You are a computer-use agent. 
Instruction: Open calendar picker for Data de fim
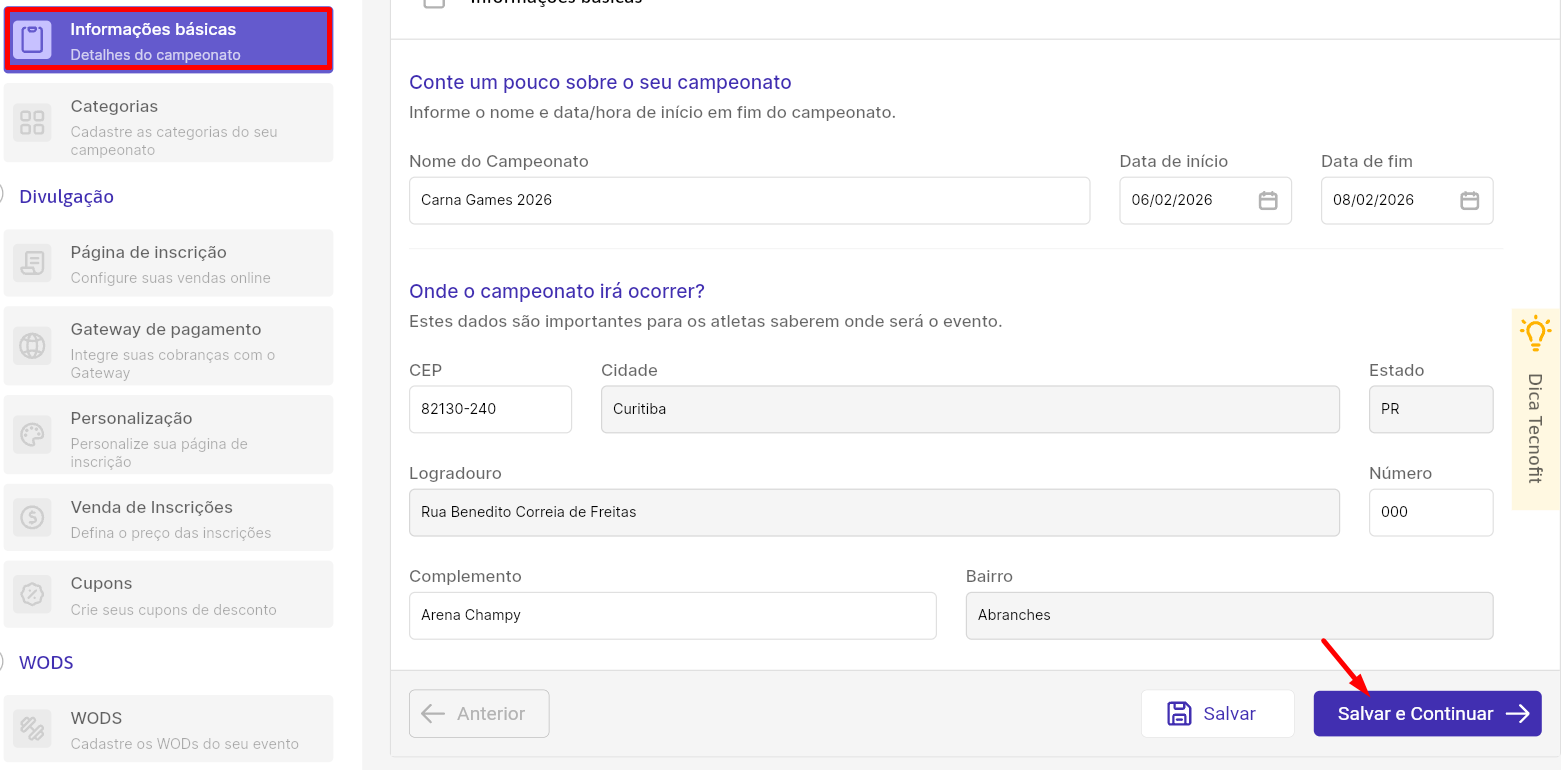click(x=1469, y=200)
